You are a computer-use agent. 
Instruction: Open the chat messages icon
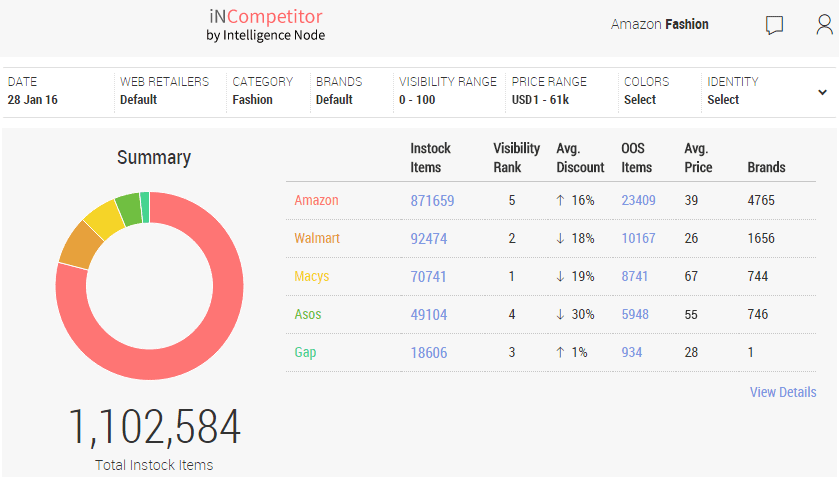point(774,25)
